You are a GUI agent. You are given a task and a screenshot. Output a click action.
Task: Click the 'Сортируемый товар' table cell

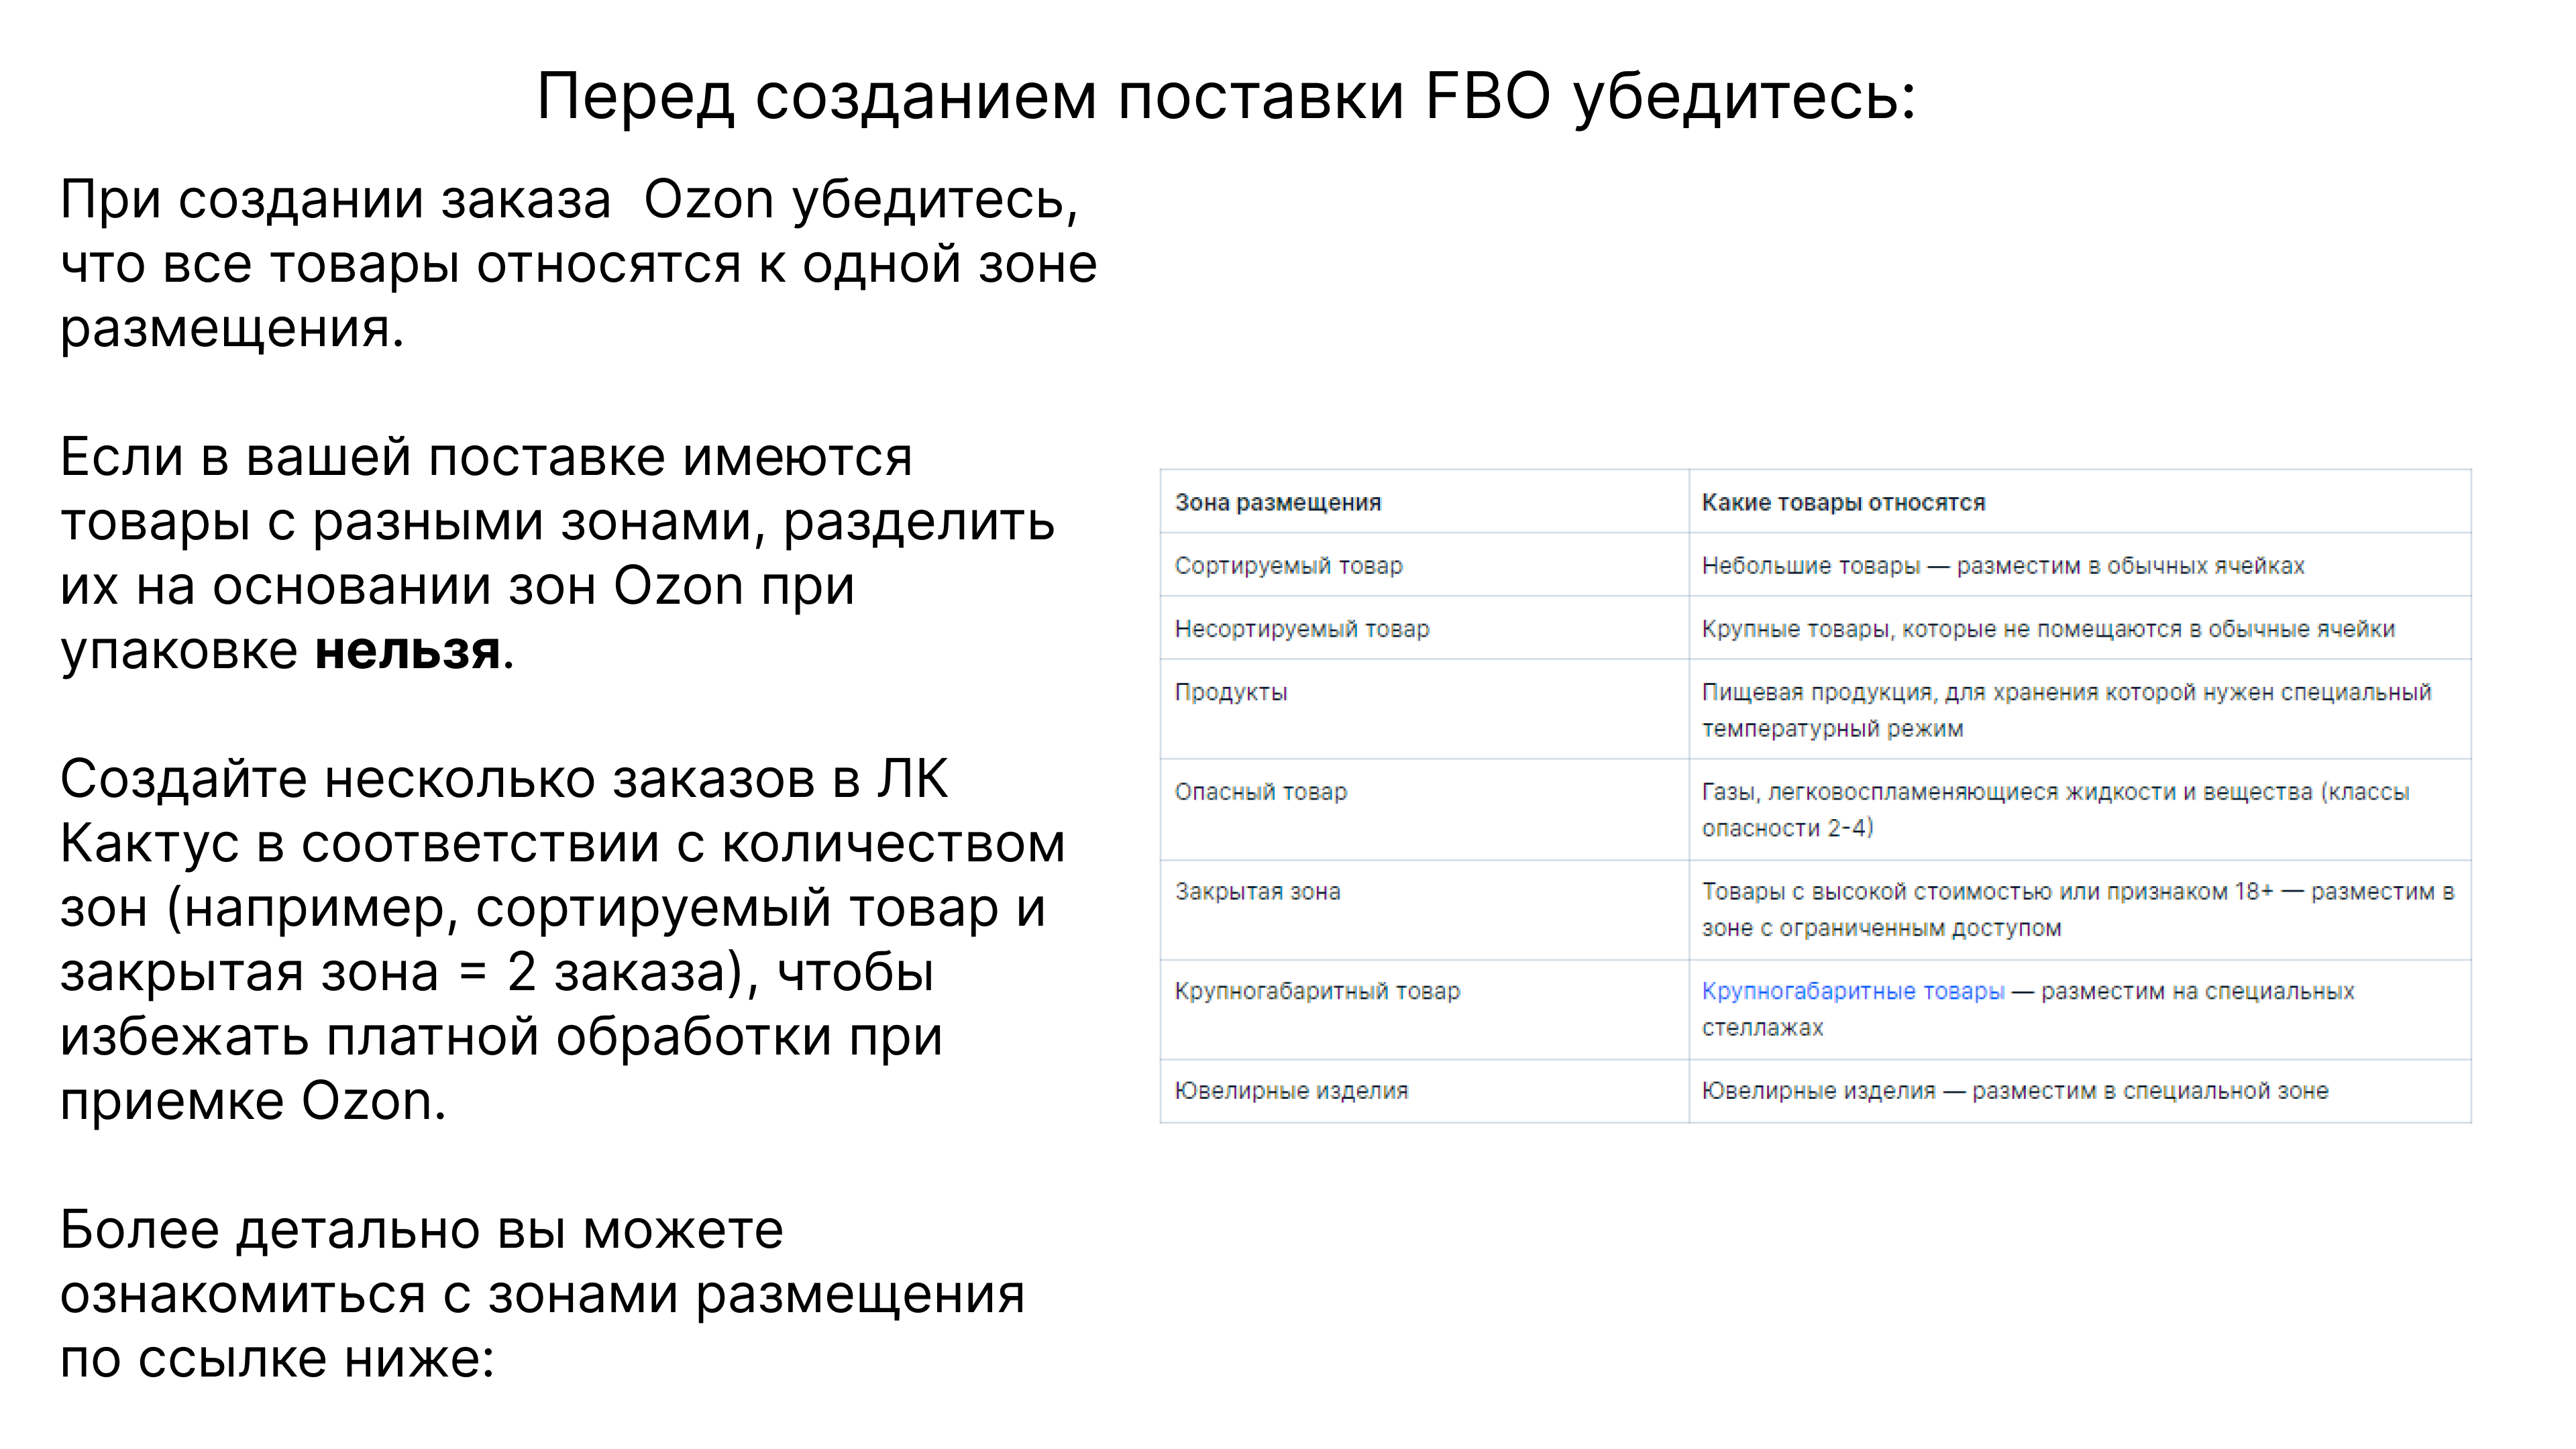[1288, 566]
